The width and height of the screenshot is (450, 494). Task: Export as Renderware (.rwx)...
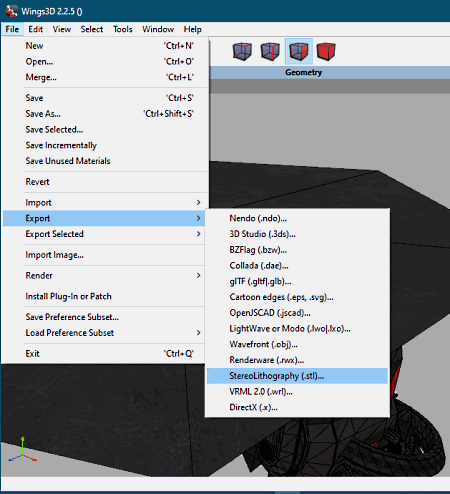tap(297, 360)
